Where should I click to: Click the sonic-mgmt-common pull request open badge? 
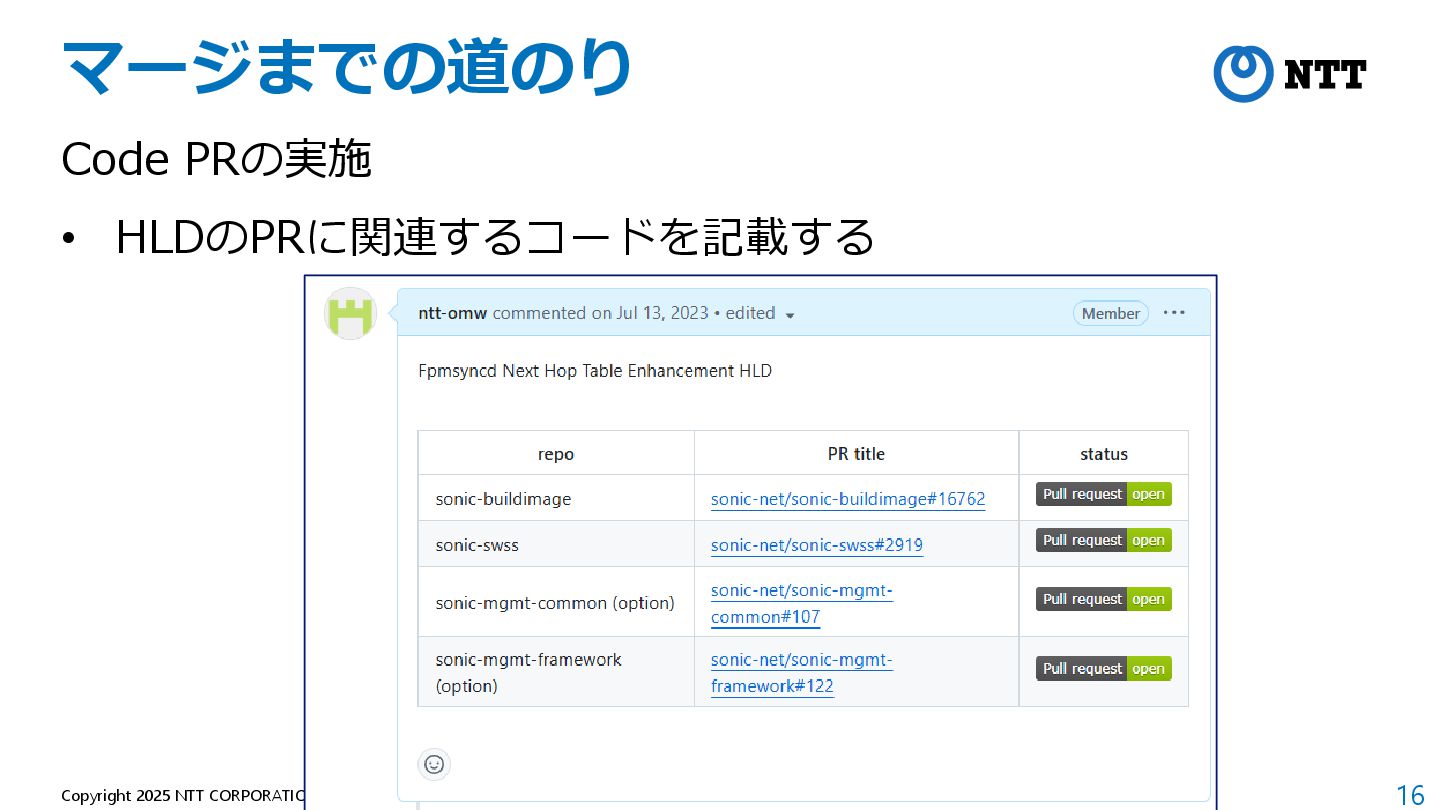tap(1103, 599)
